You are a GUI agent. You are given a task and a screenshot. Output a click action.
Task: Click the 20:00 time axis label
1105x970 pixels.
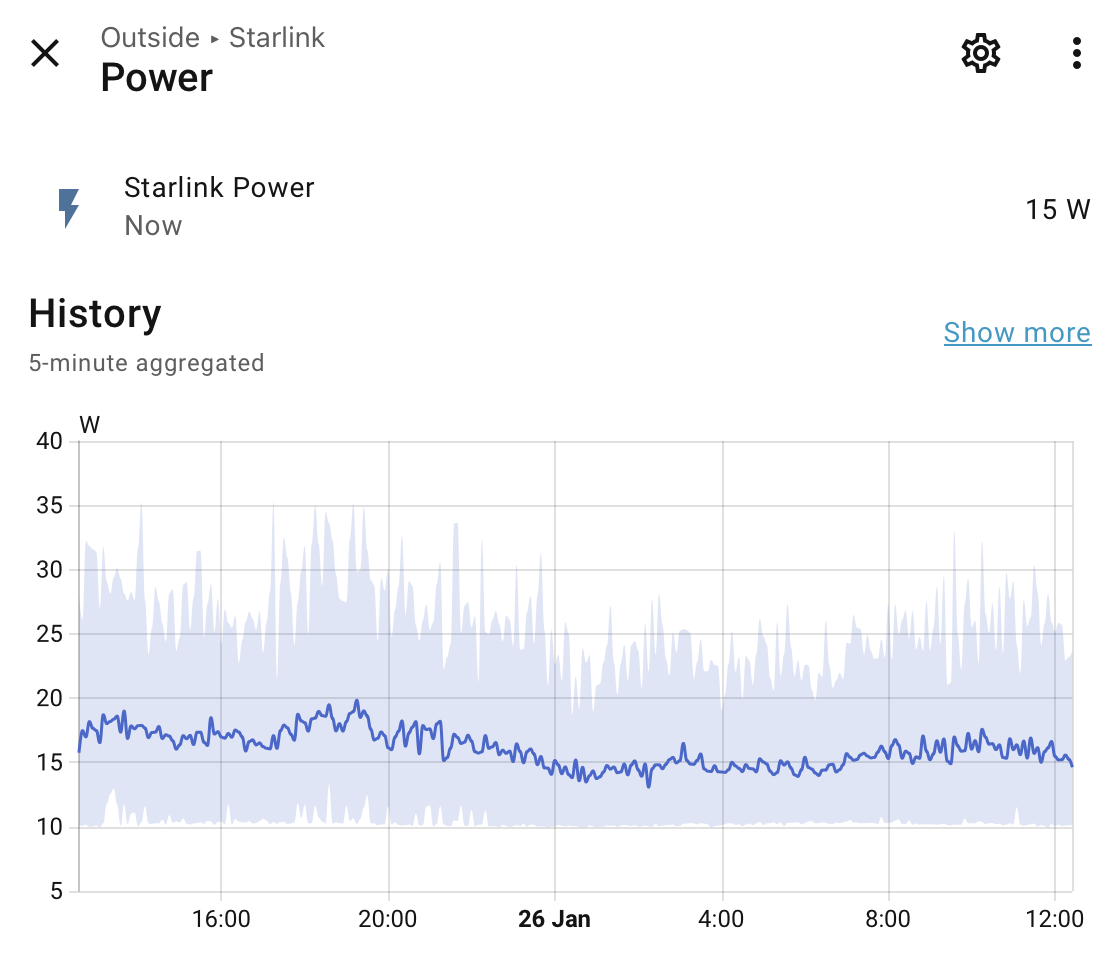pyautogui.click(x=388, y=919)
